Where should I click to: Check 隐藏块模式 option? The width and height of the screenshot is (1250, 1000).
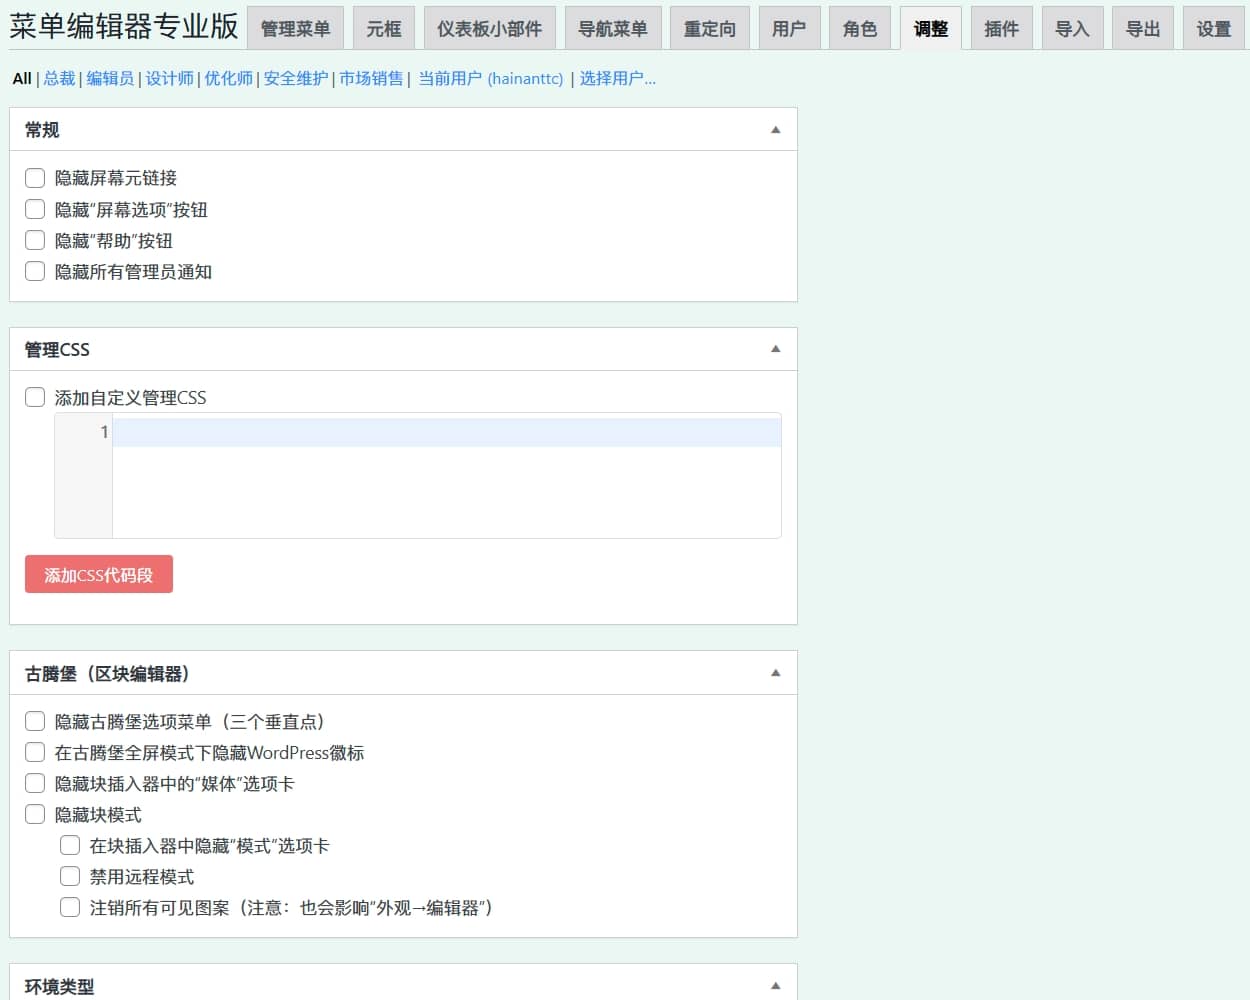click(x=35, y=814)
